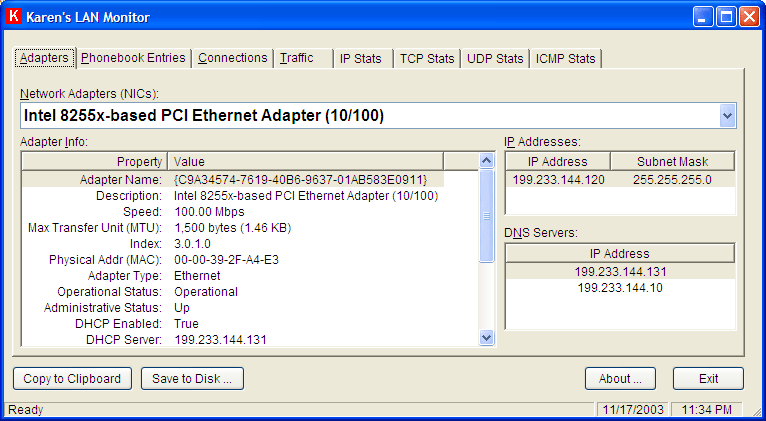Select Administrative Status Up value
The height and width of the screenshot is (421, 766).
point(182,308)
